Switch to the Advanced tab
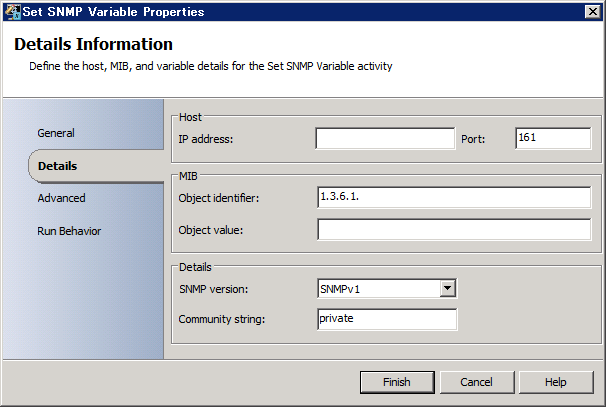This screenshot has width=606, height=407. point(61,198)
